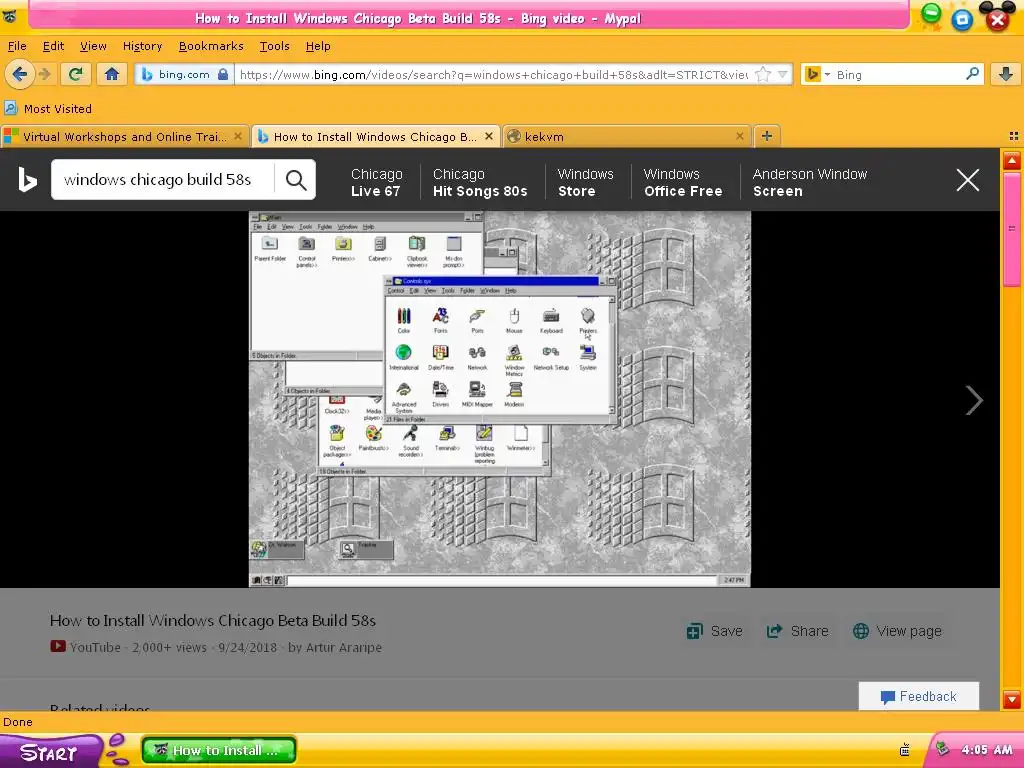
Task: Open Chicago Hit Songs 80s suggestion
Action: point(480,182)
